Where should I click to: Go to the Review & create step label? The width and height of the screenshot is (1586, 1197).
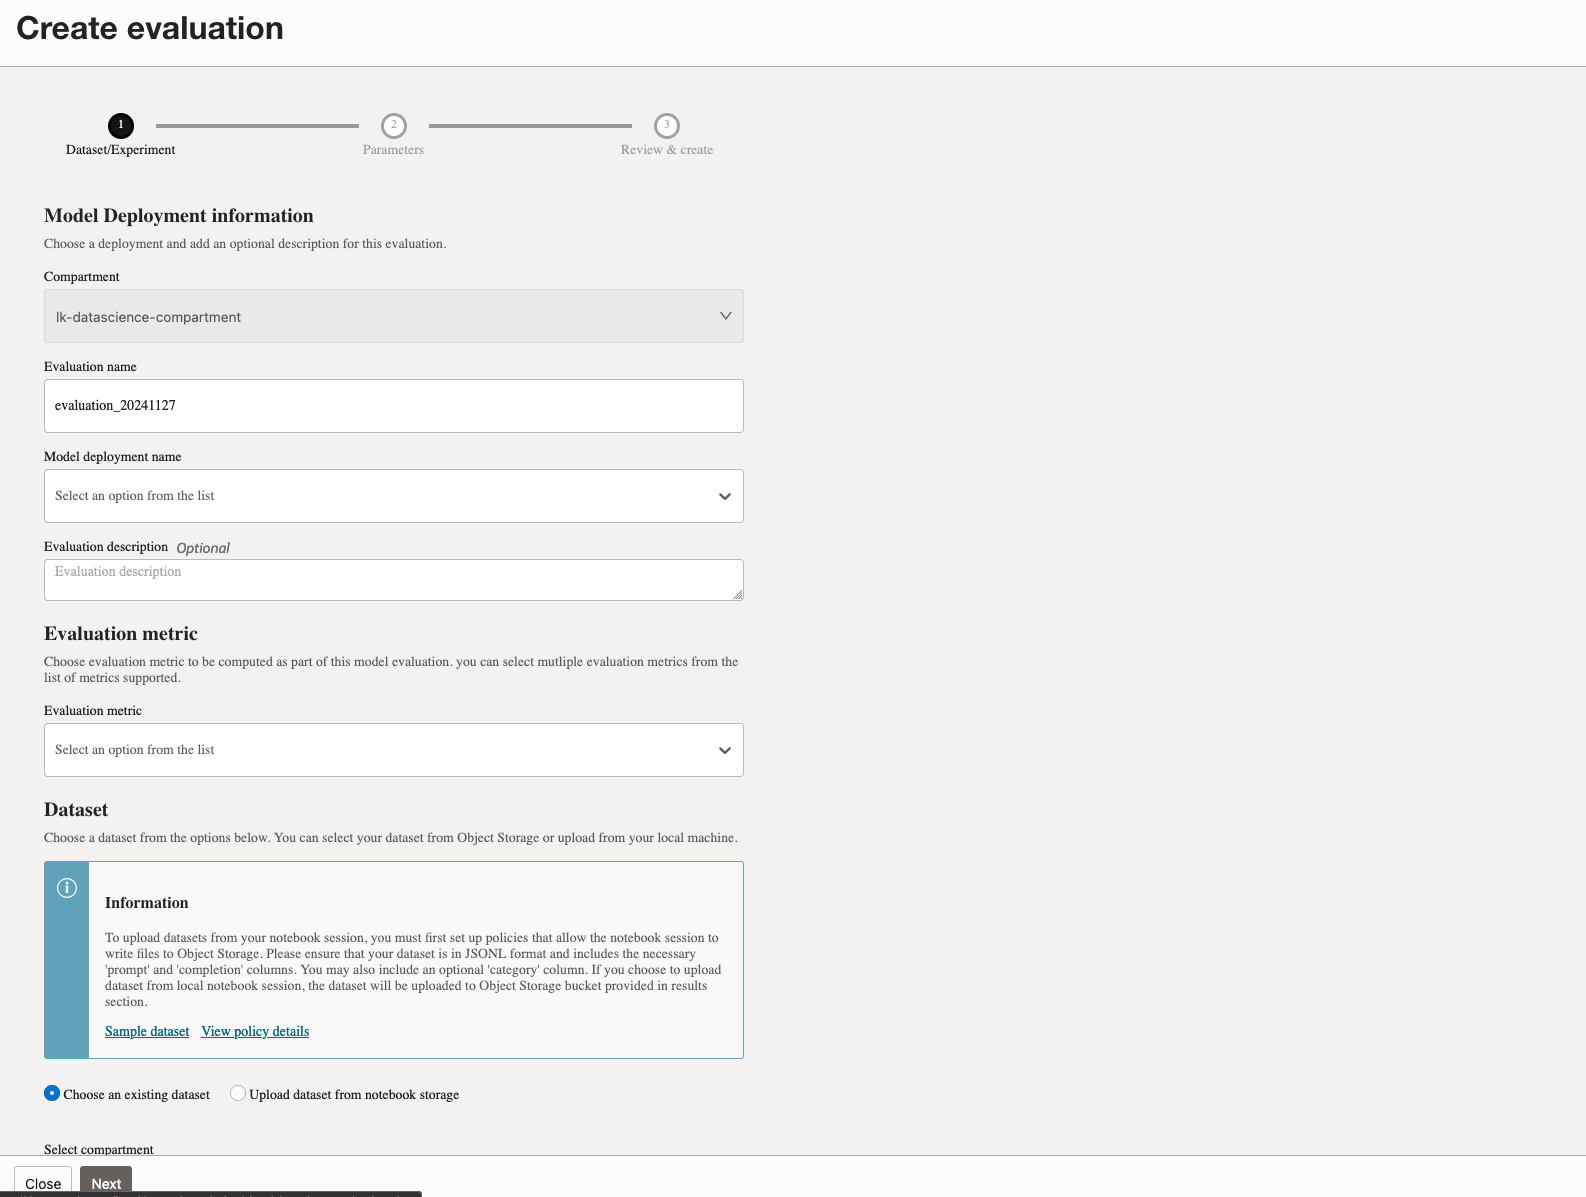[x=667, y=150]
